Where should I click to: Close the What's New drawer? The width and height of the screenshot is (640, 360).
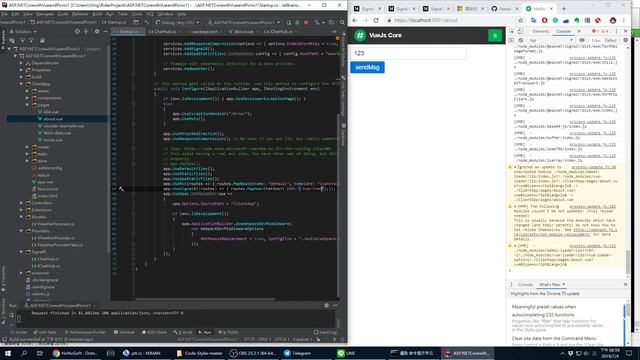(625, 284)
